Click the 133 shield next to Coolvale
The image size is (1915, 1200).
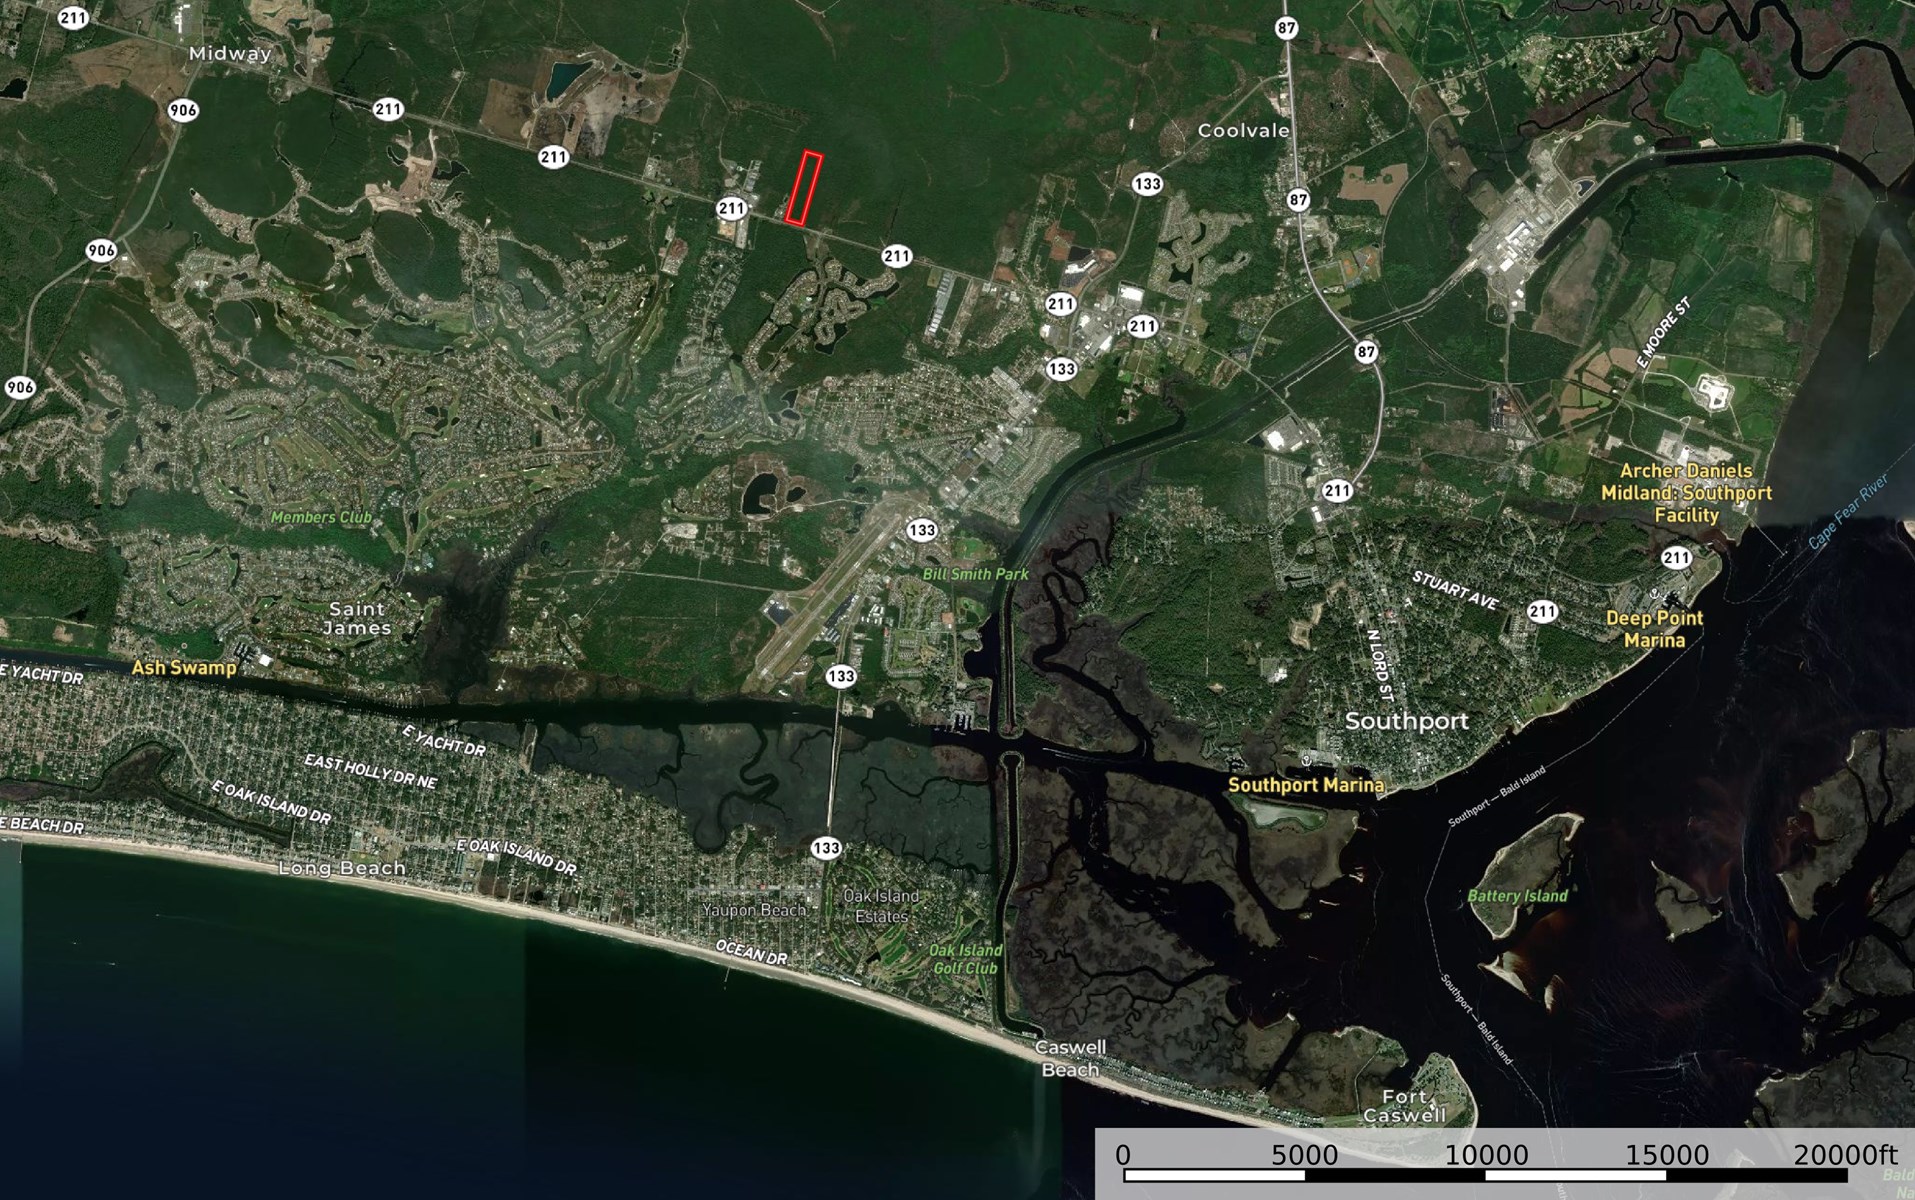coord(1147,184)
